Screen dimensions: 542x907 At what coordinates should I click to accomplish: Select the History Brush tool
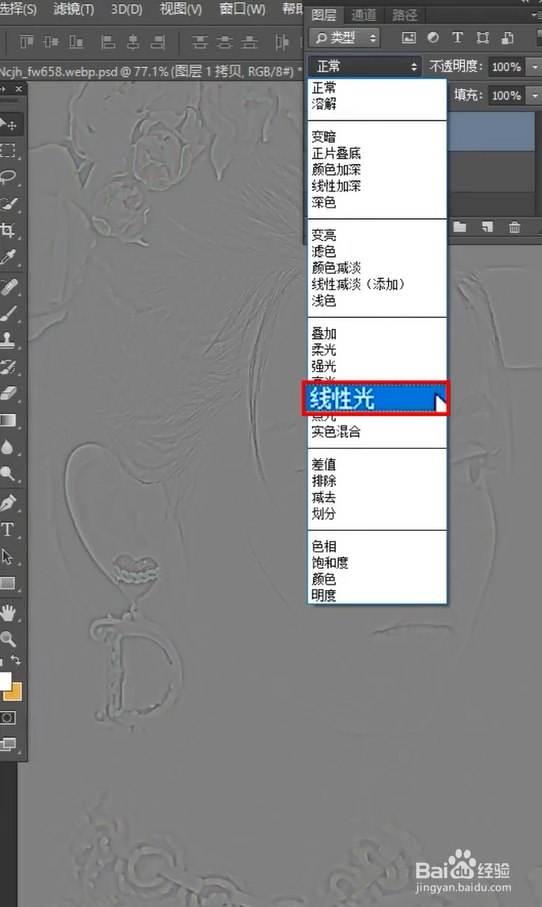(8, 366)
